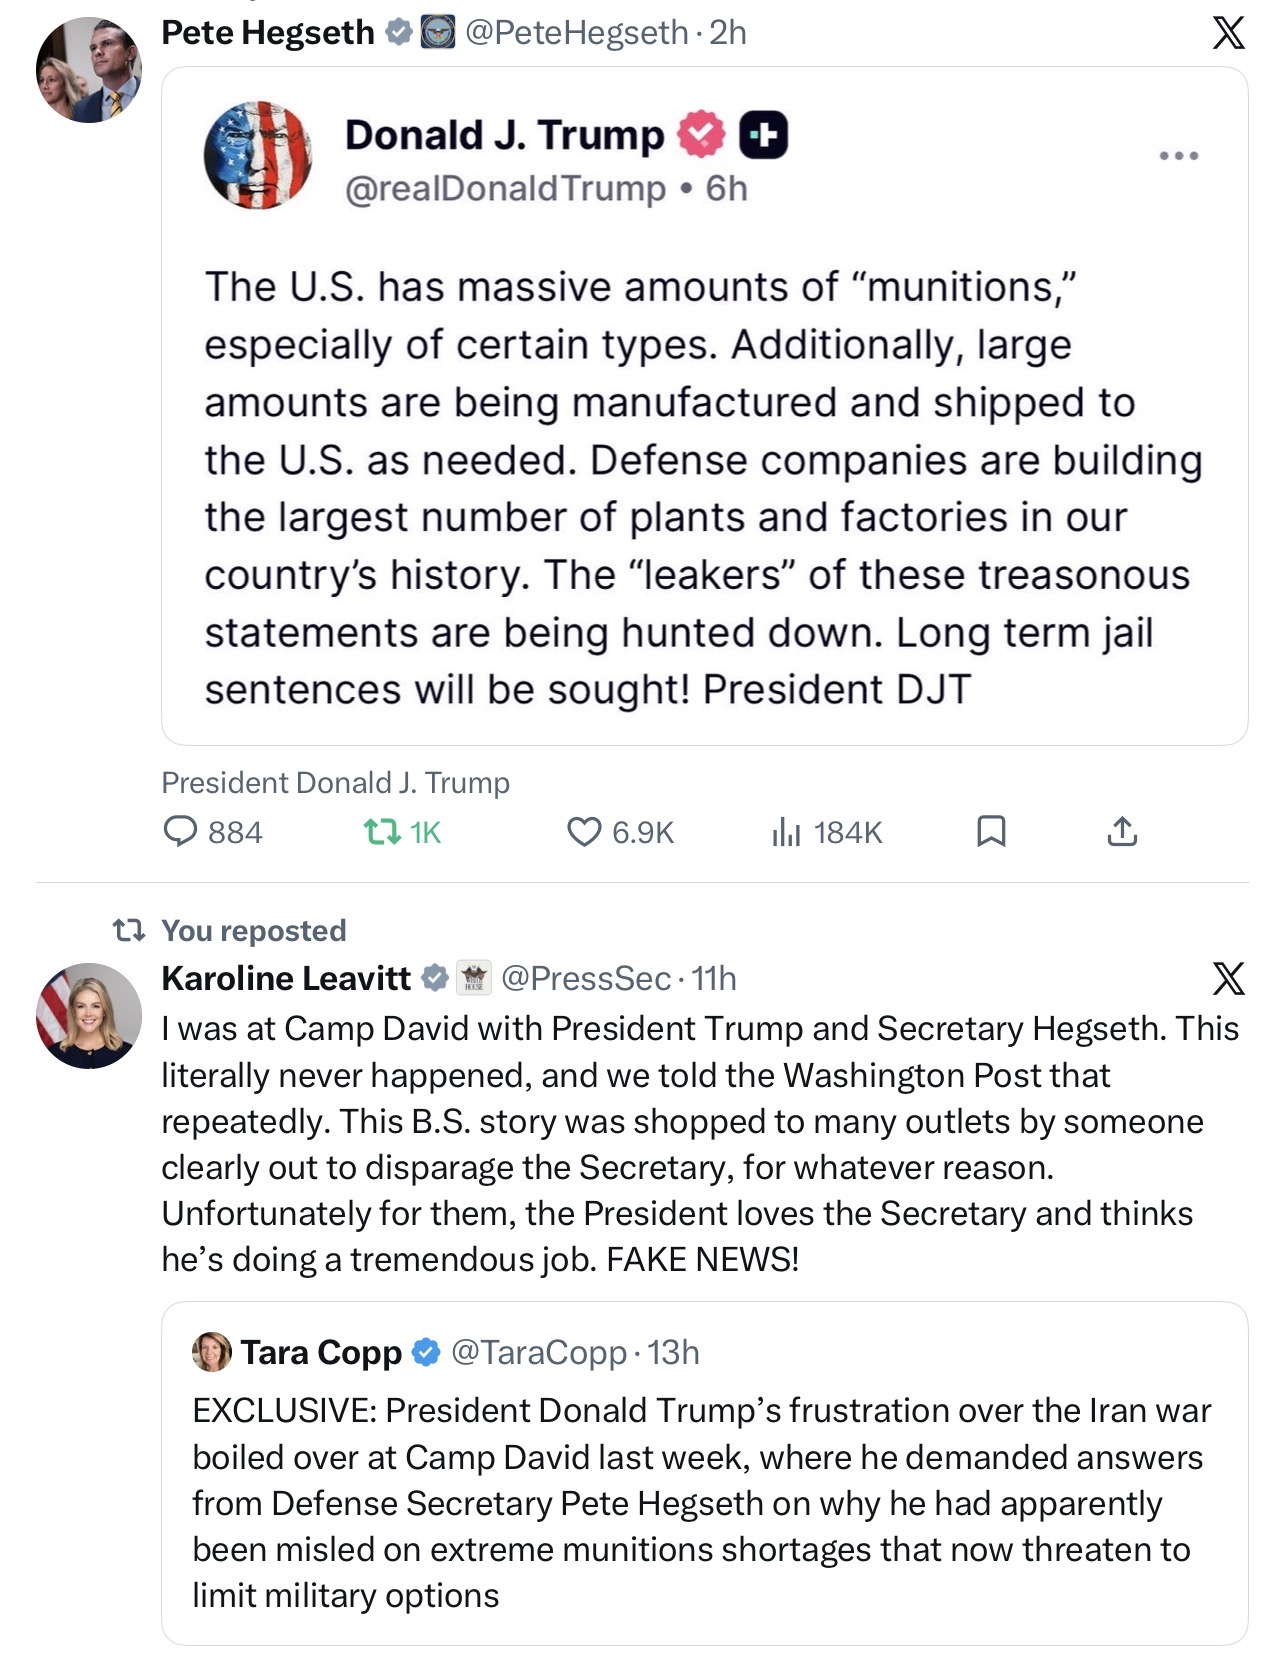
Task: Tap the share upload icon
Action: (1122, 831)
